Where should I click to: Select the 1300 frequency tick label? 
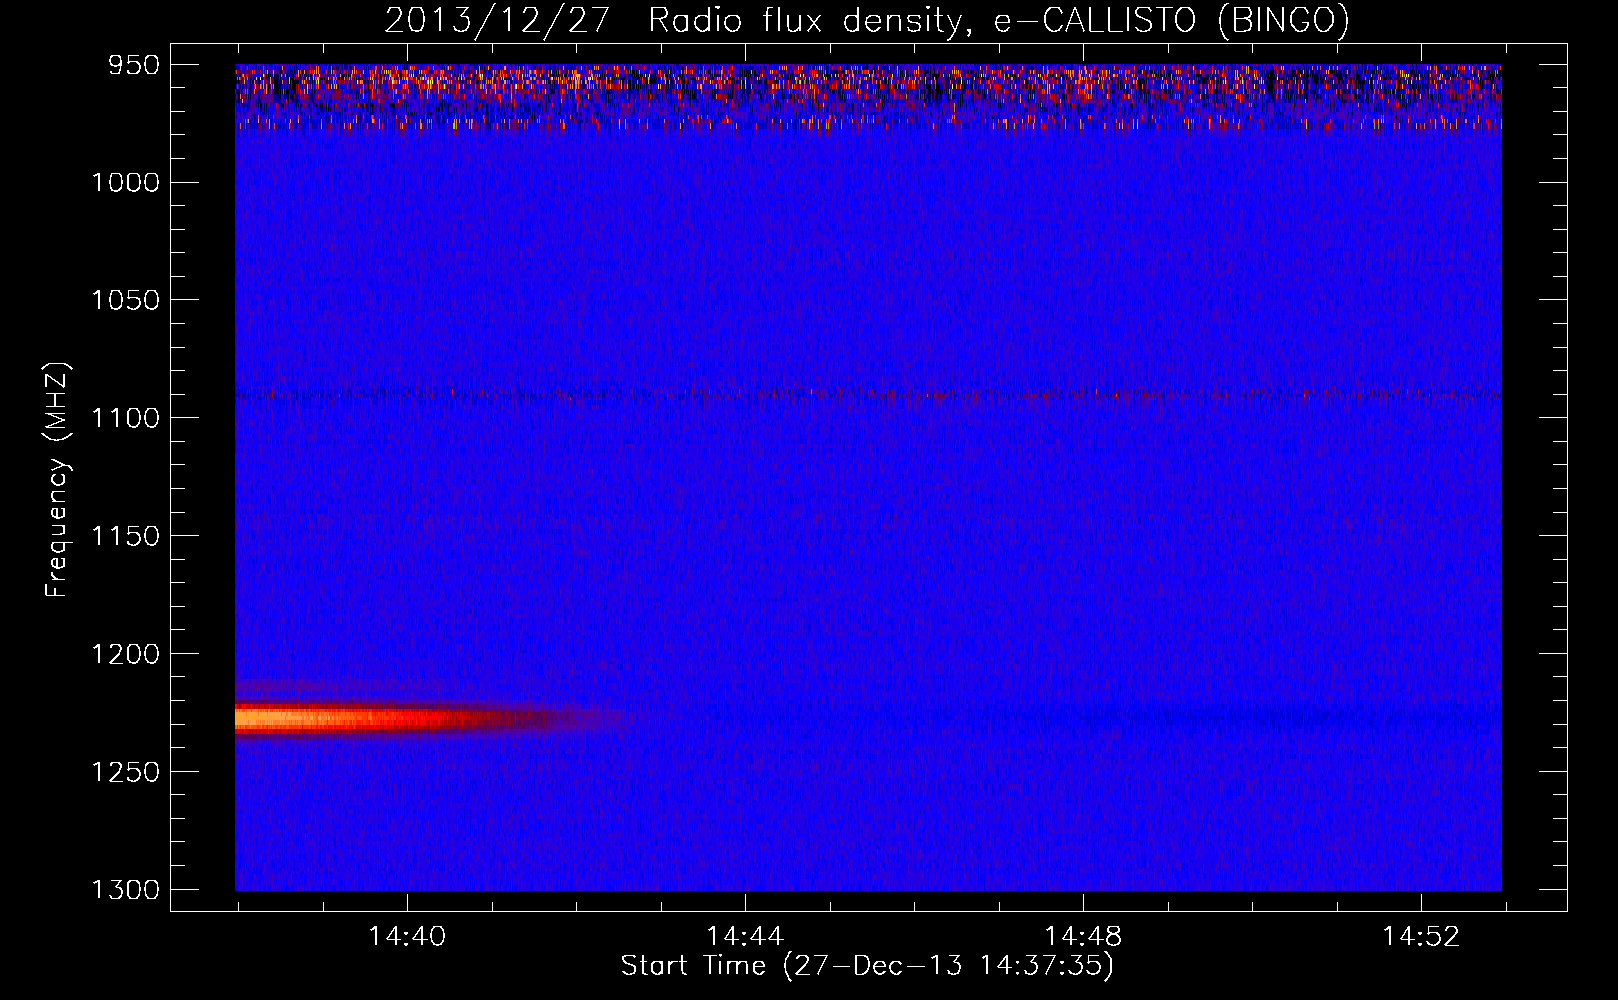pos(124,890)
